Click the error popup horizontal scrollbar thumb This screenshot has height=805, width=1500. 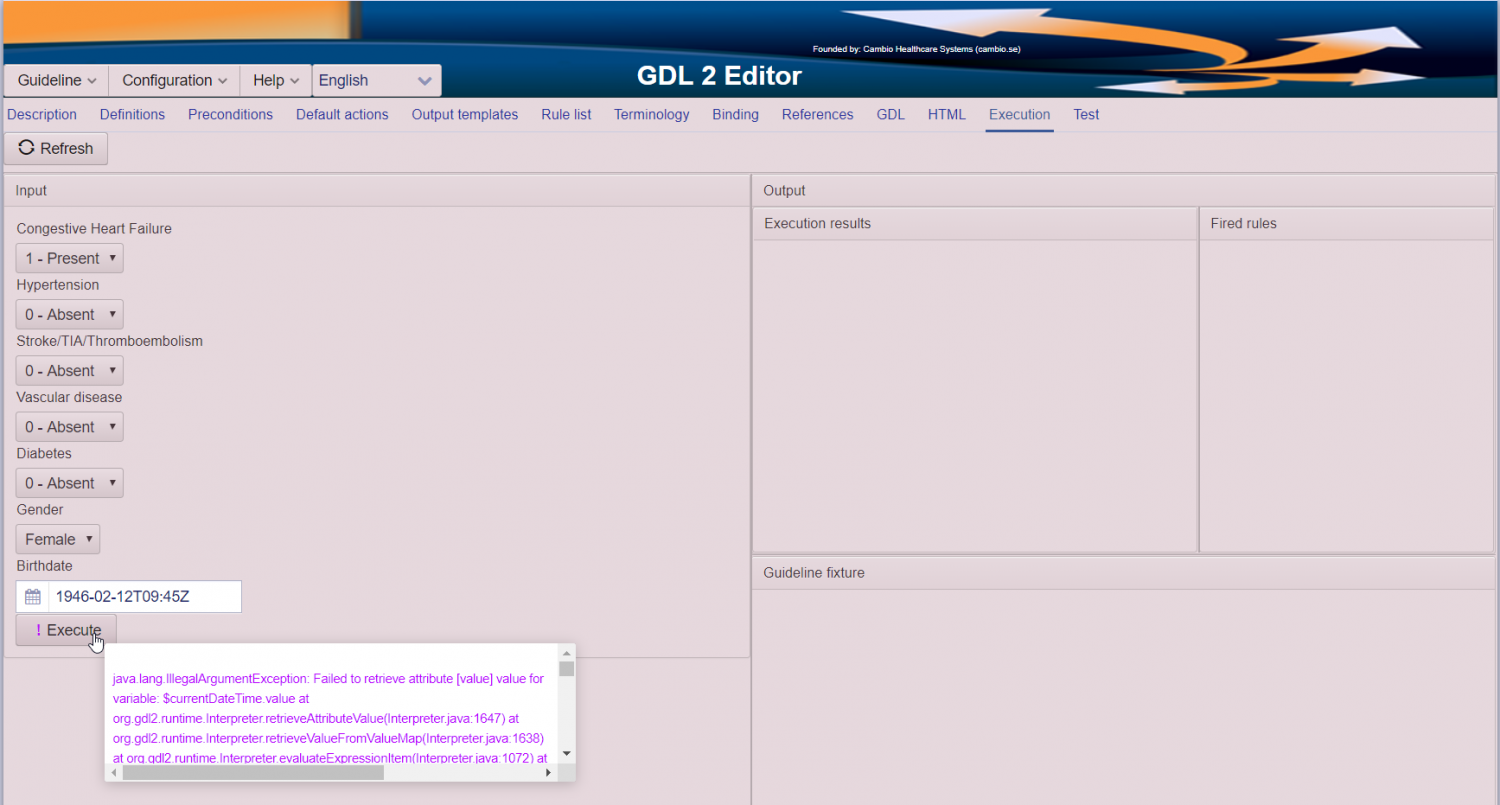[253, 772]
